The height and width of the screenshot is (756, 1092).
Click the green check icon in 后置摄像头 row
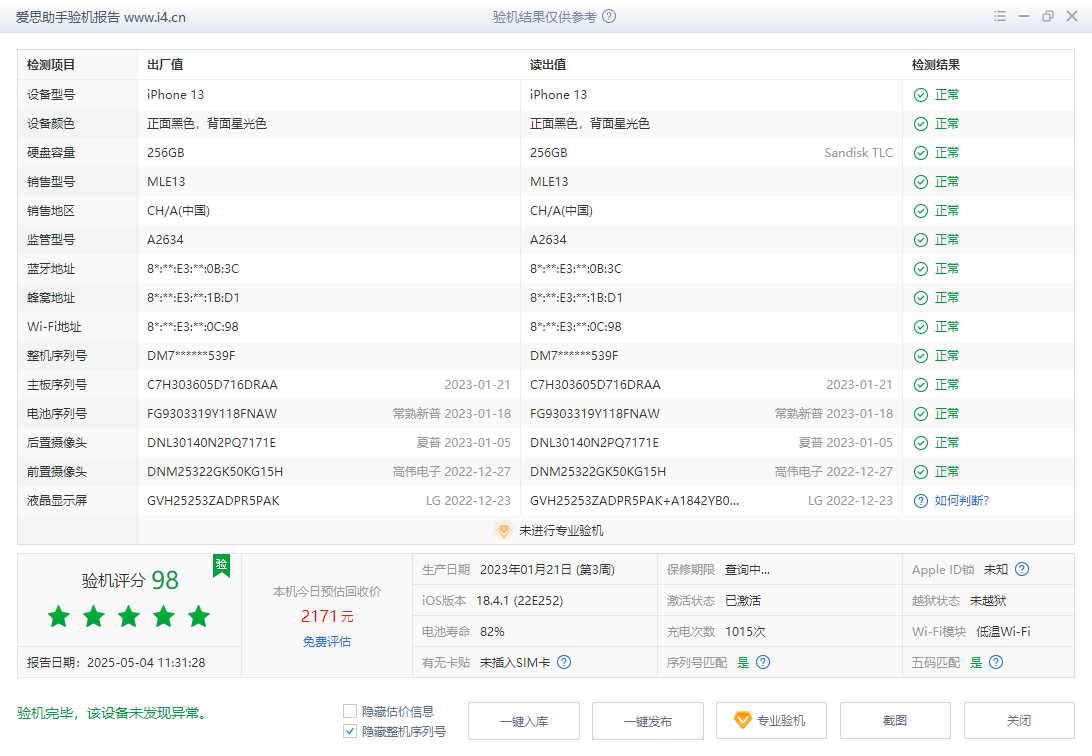tap(921, 443)
